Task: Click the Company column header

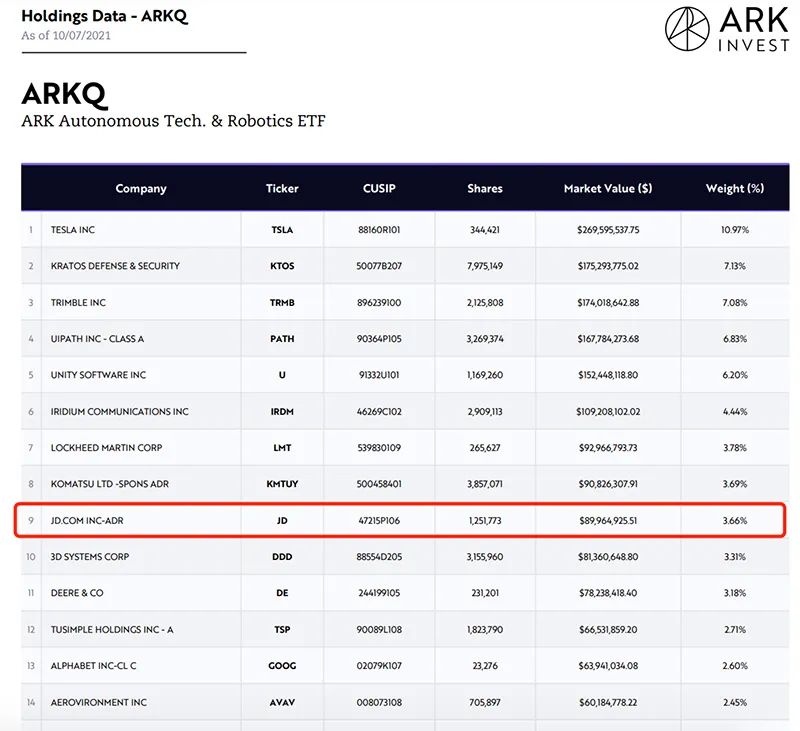Action: [x=141, y=188]
